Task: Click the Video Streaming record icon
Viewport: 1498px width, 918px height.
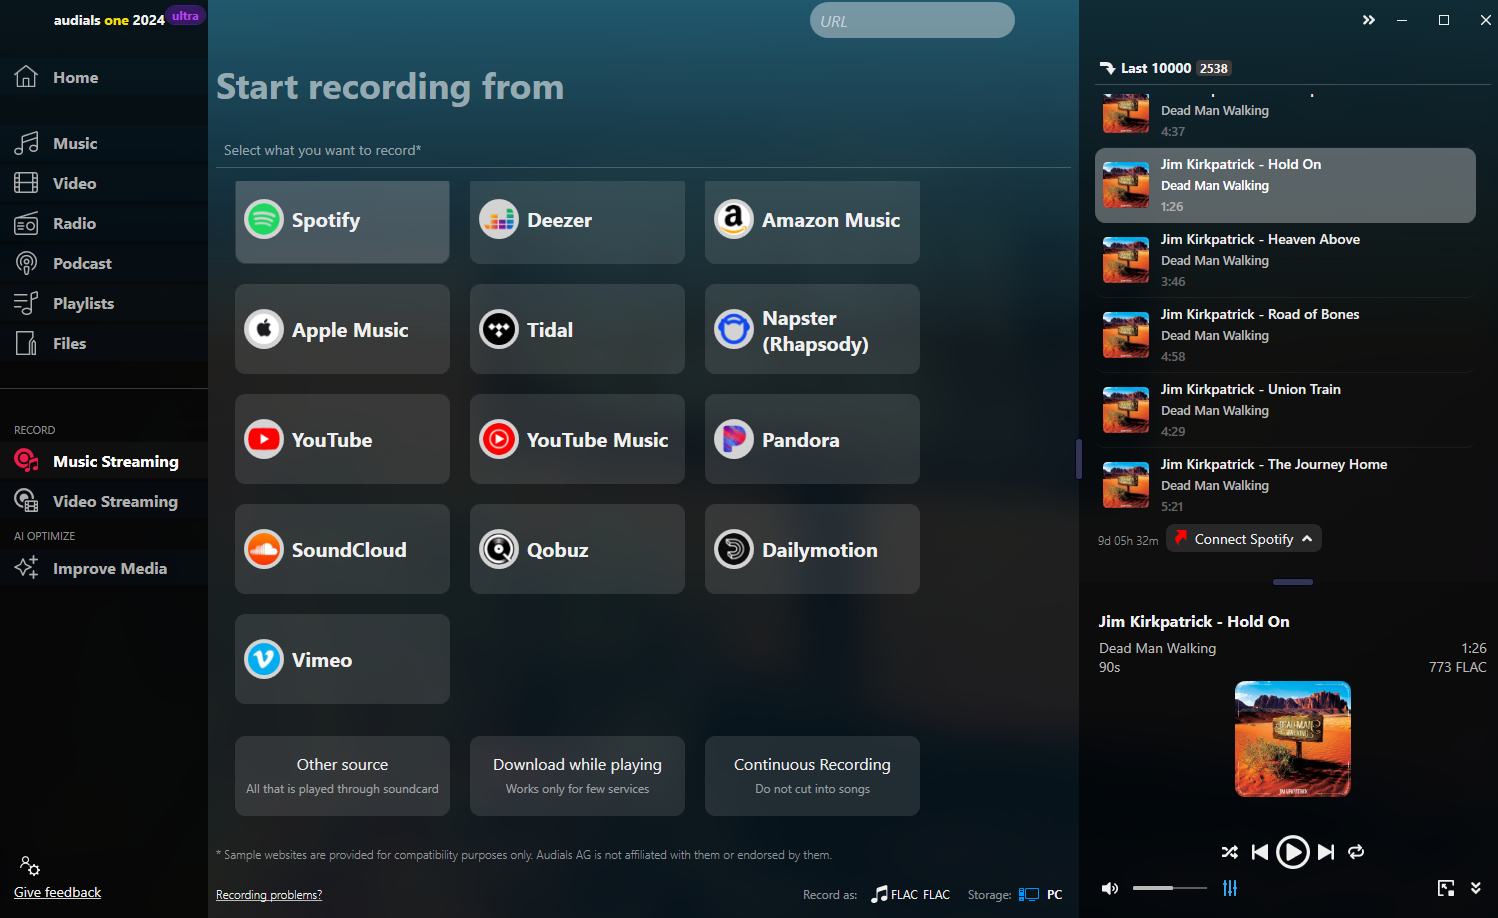Action: click(x=27, y=501)
